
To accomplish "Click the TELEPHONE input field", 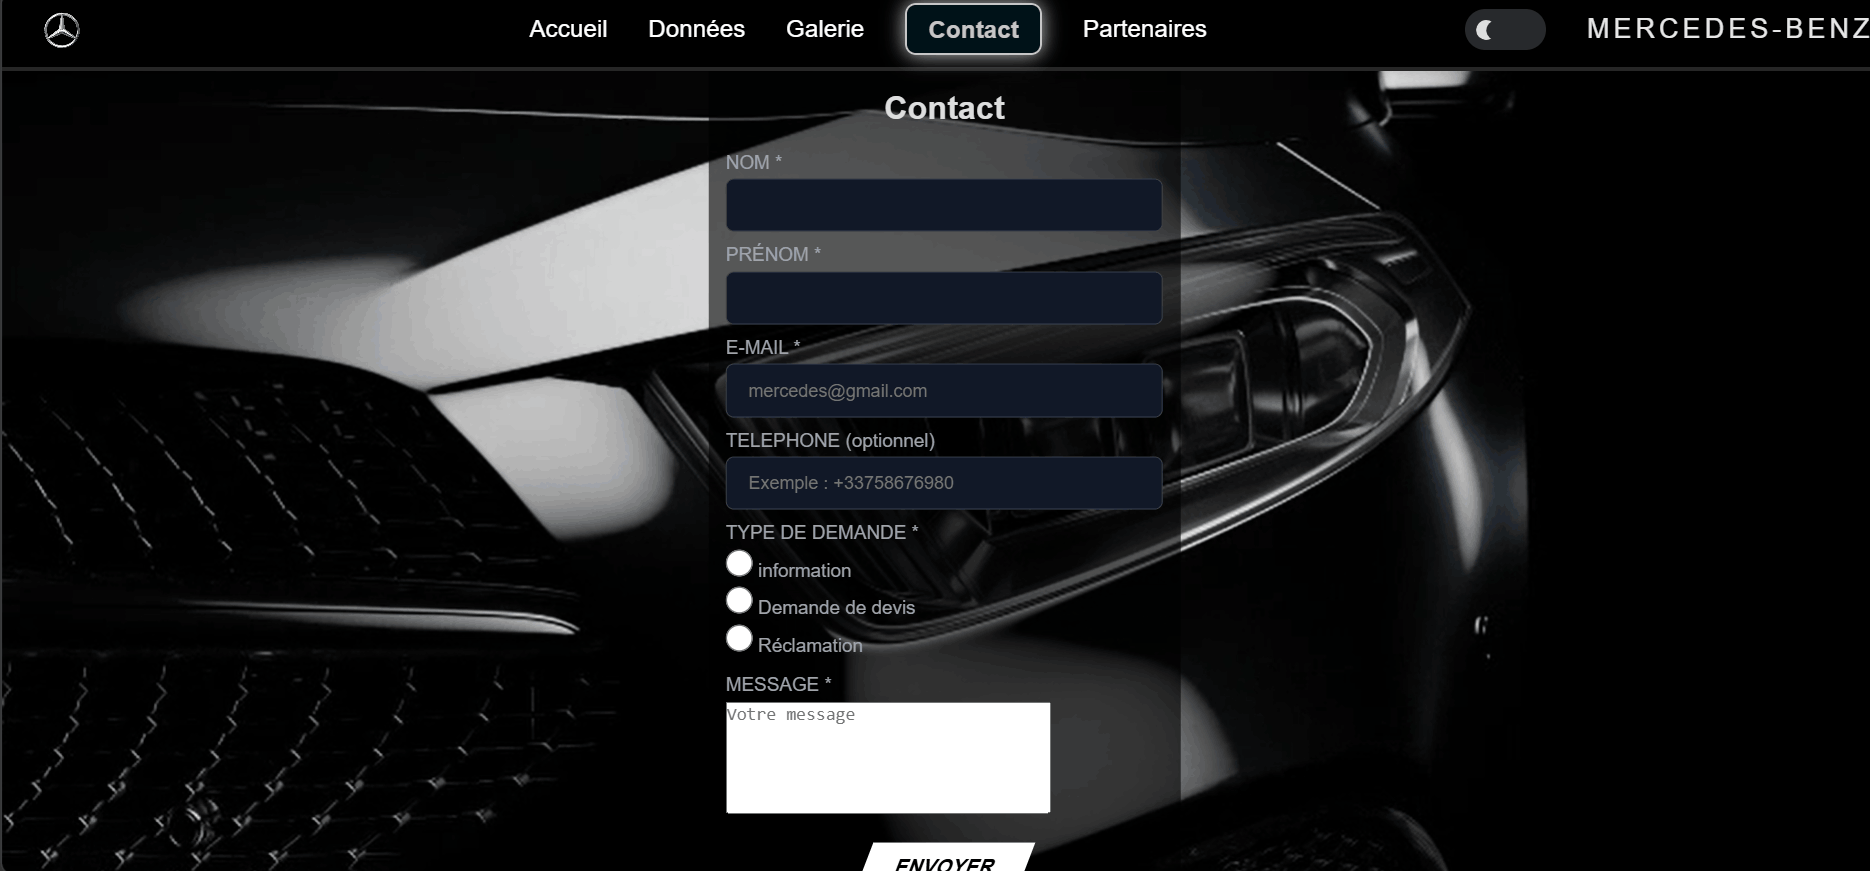I will pyautogui.click(x=943, y=483).
